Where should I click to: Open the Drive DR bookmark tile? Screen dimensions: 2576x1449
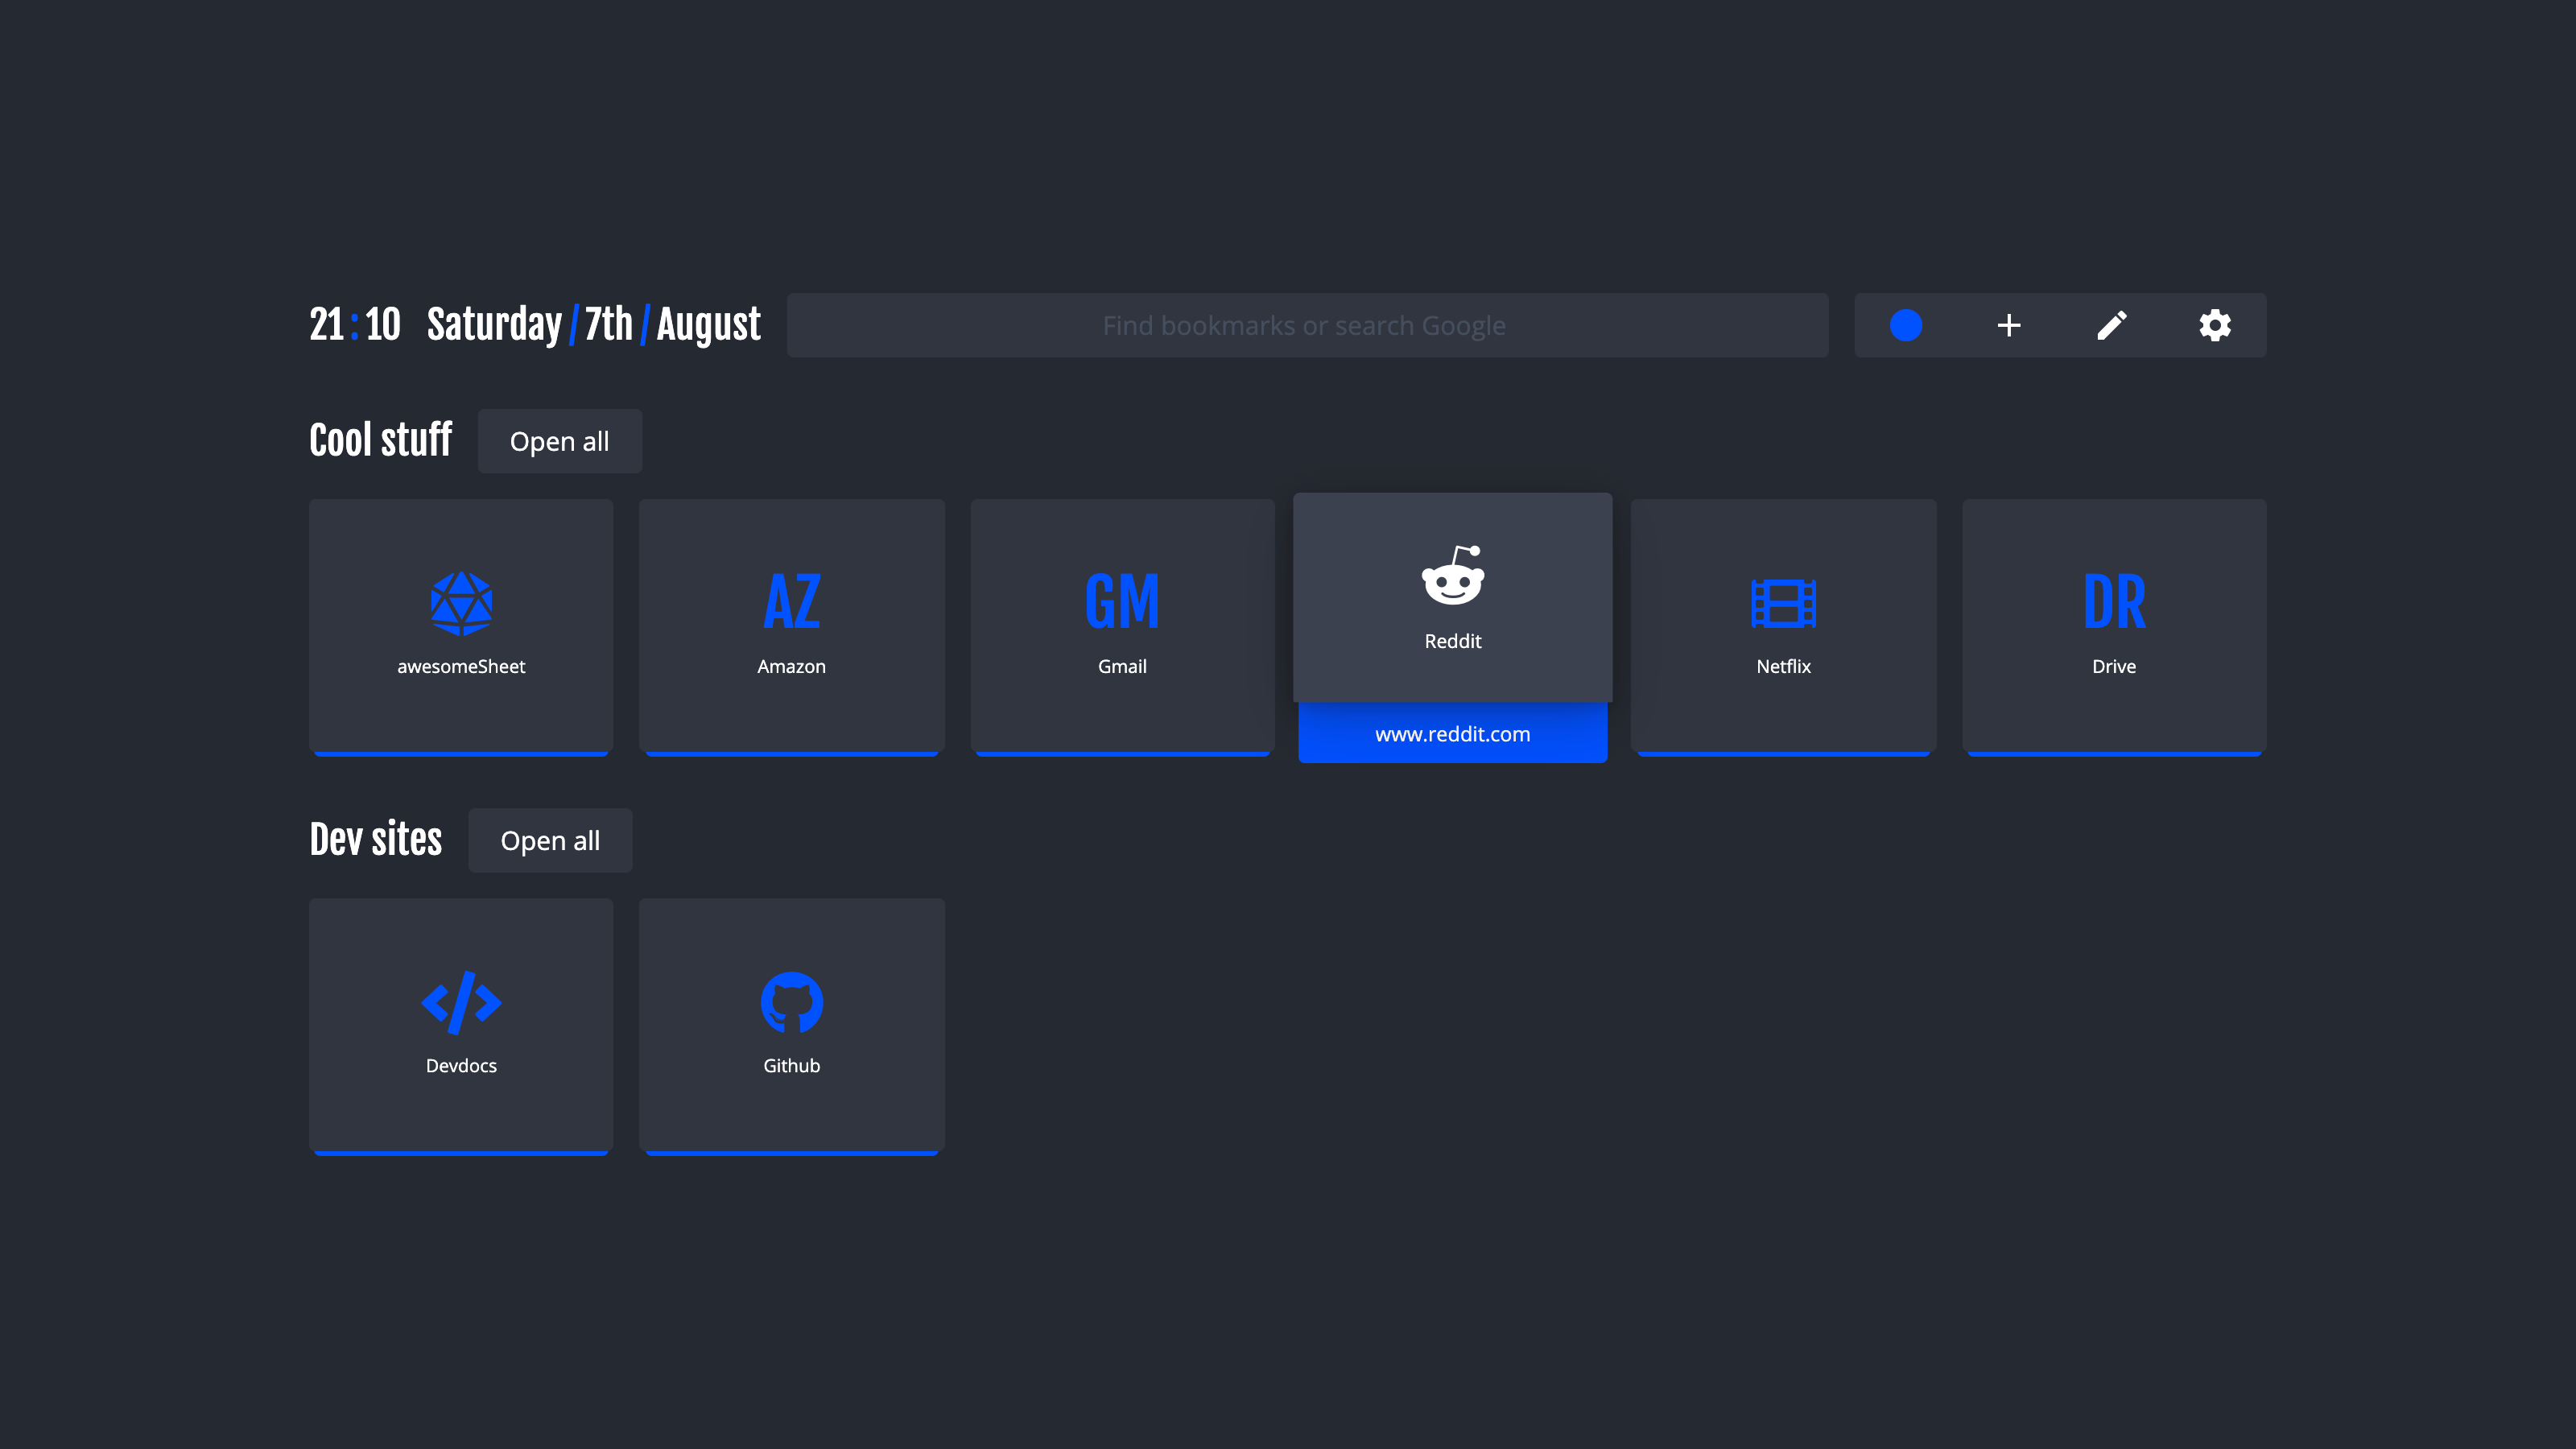[x=2114, y=625]
